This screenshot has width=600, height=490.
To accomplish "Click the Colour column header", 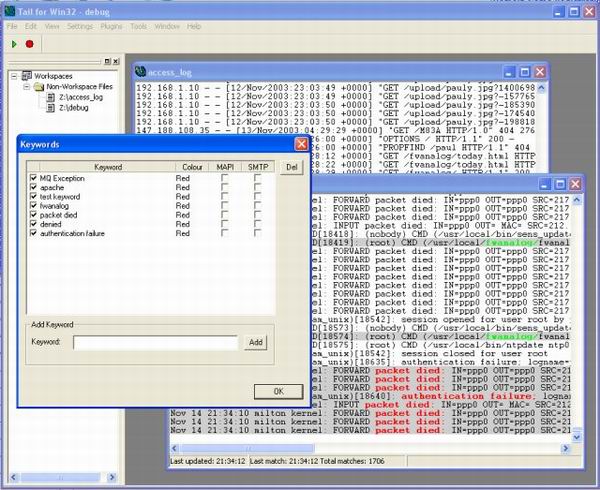I will tap(192, 167).
